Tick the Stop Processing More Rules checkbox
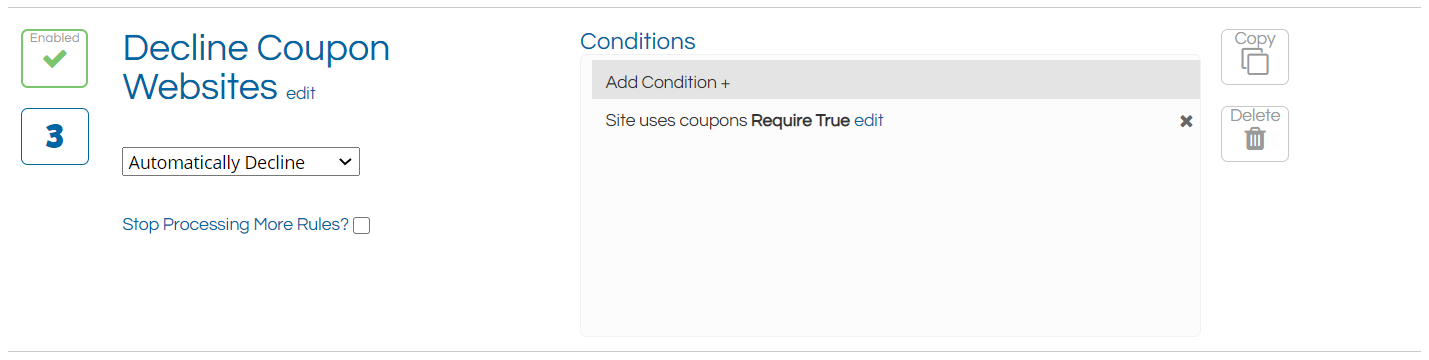 pyautogui.click(x=362, y=226)
